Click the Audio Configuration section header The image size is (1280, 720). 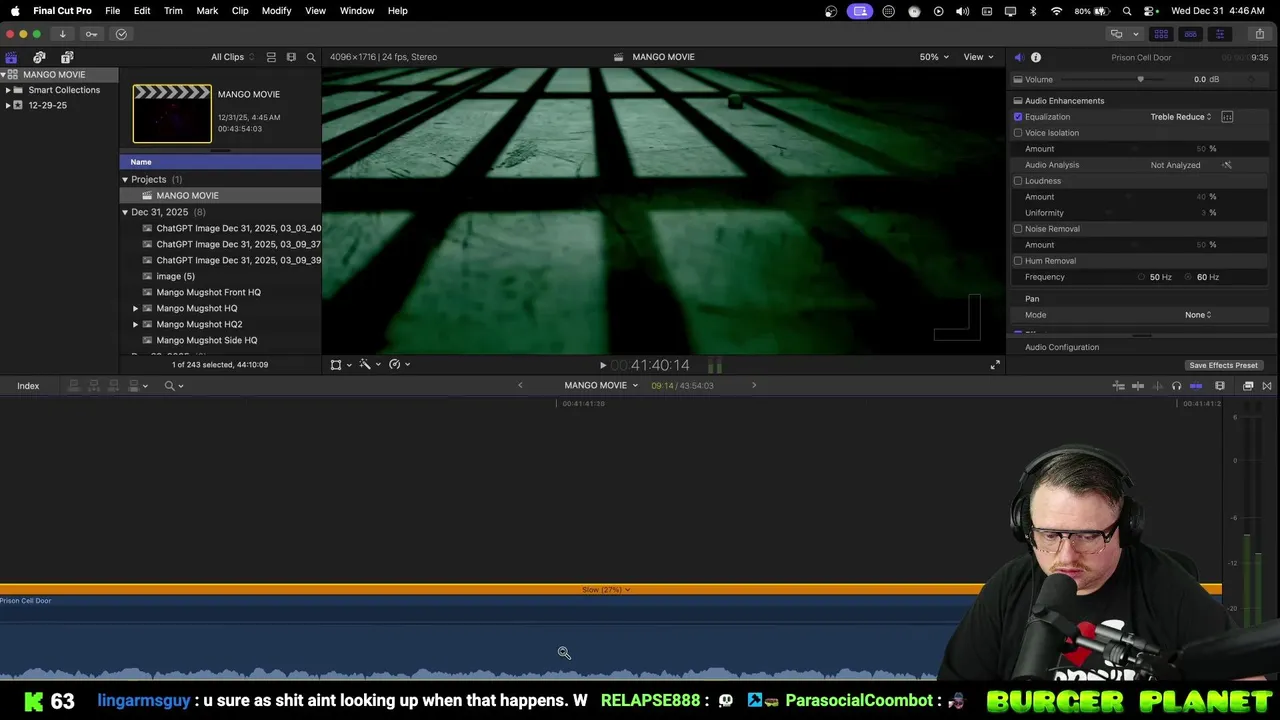tap(1062, 347)
